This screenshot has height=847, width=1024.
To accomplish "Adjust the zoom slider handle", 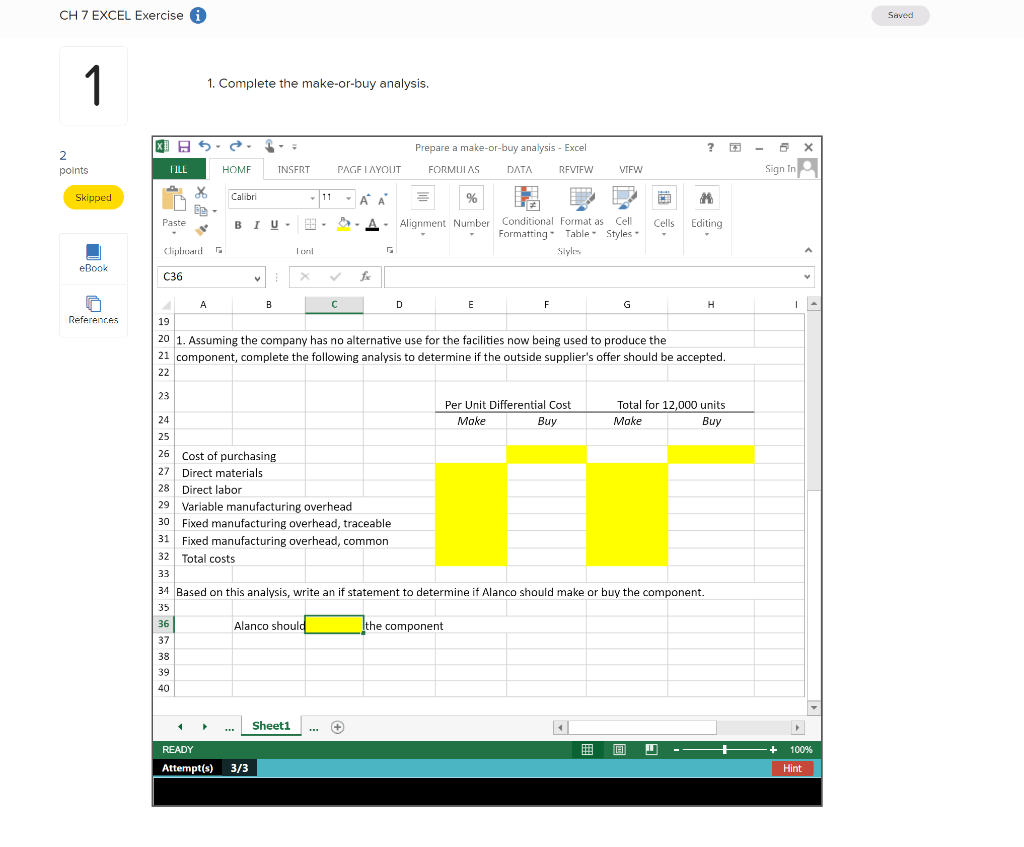I will click(725, 750).
